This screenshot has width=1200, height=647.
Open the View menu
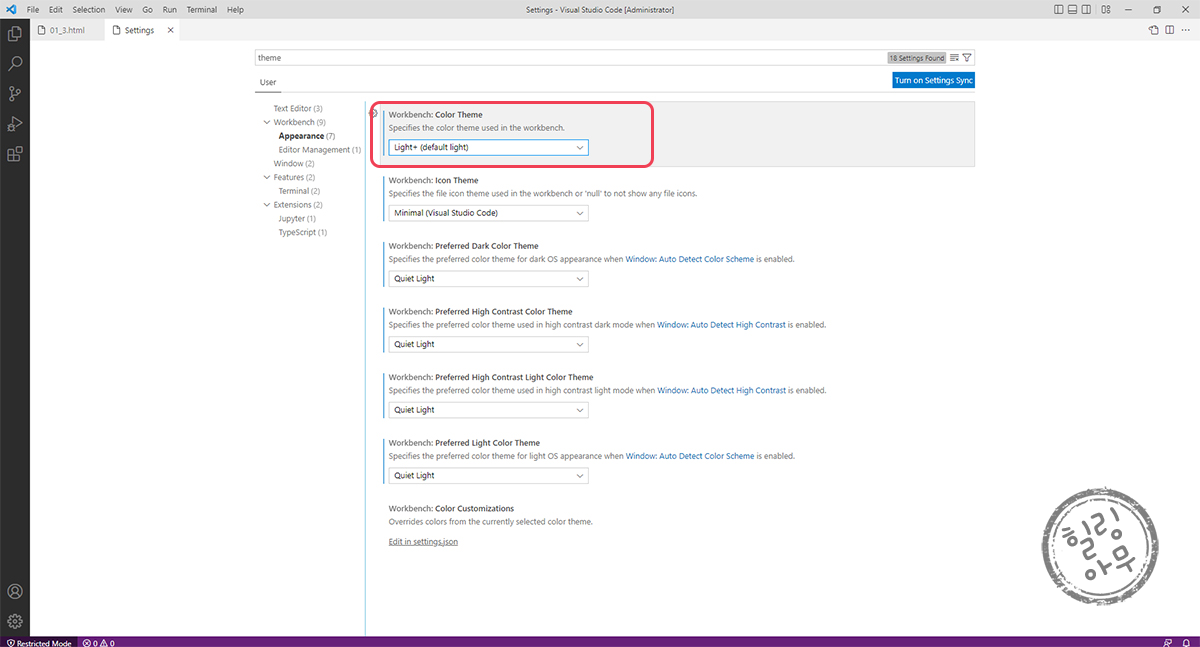click(x=124, y=9)
